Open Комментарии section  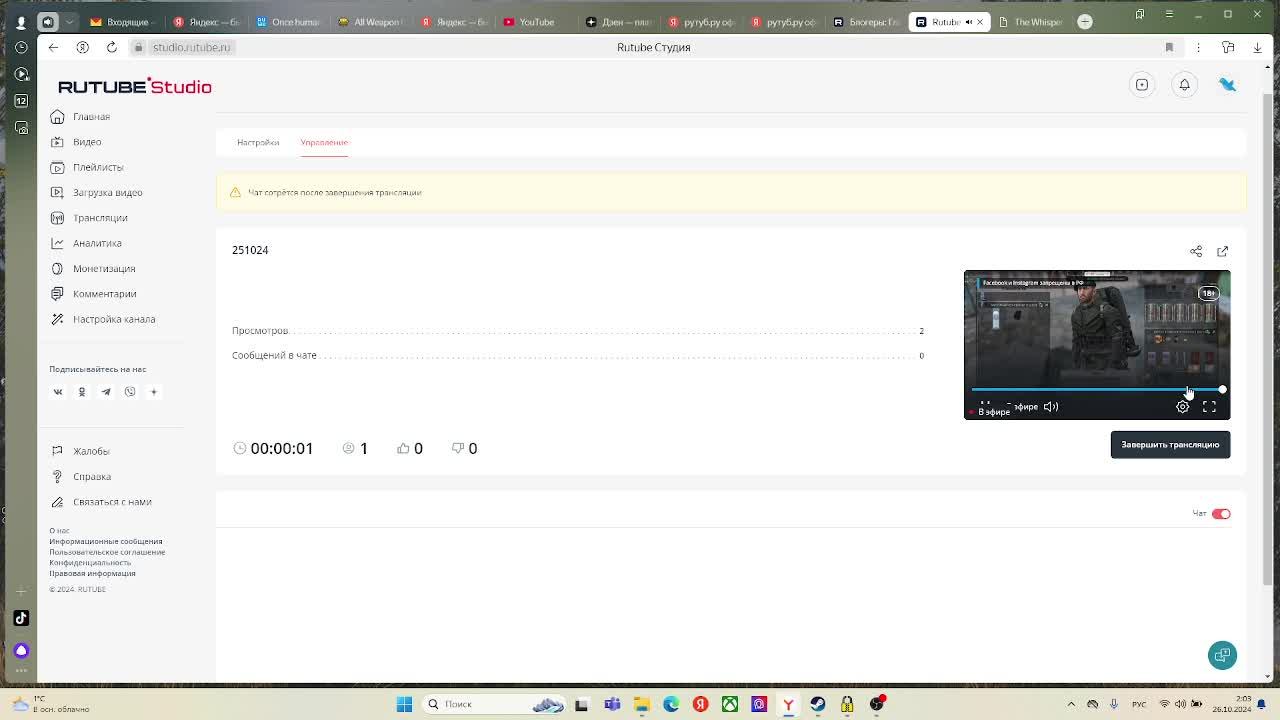(x=94, y=294)
